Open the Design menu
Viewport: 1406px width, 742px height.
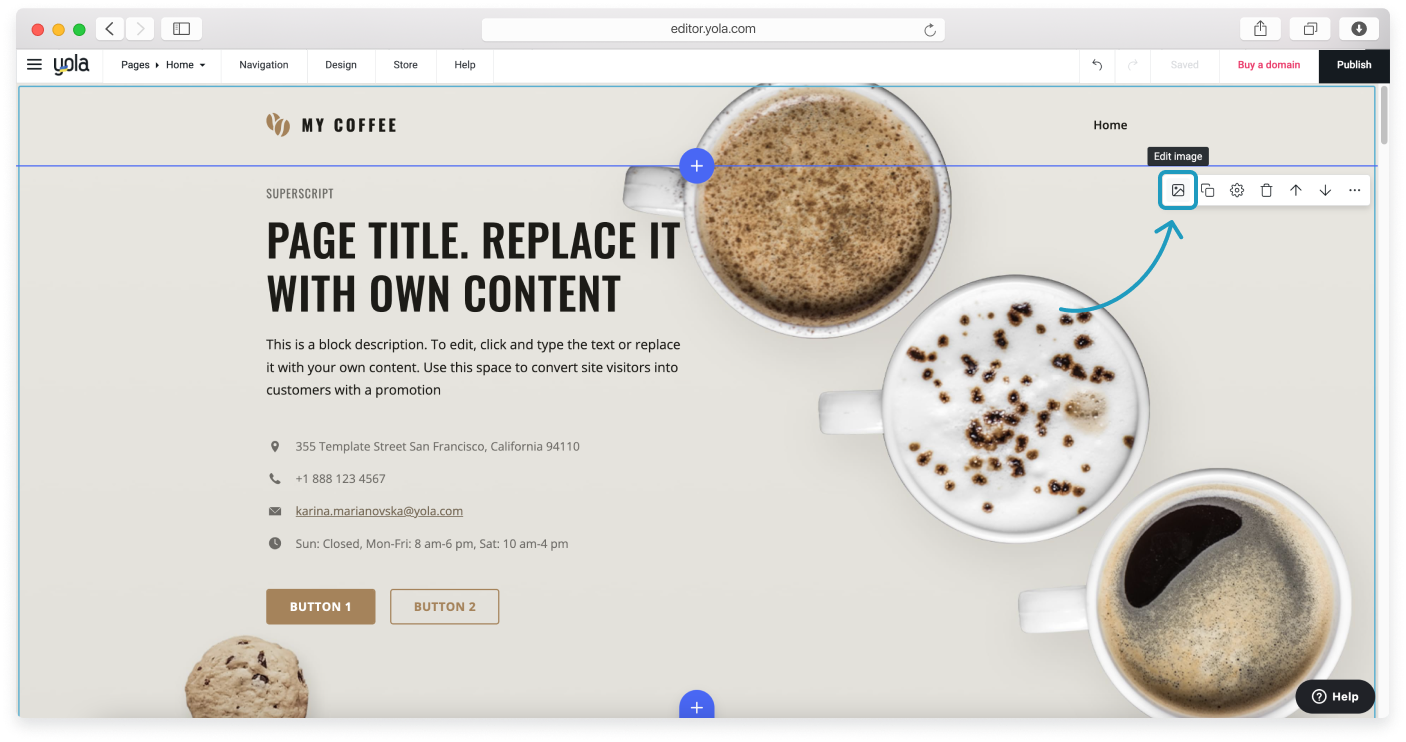[x=341, y=65]
